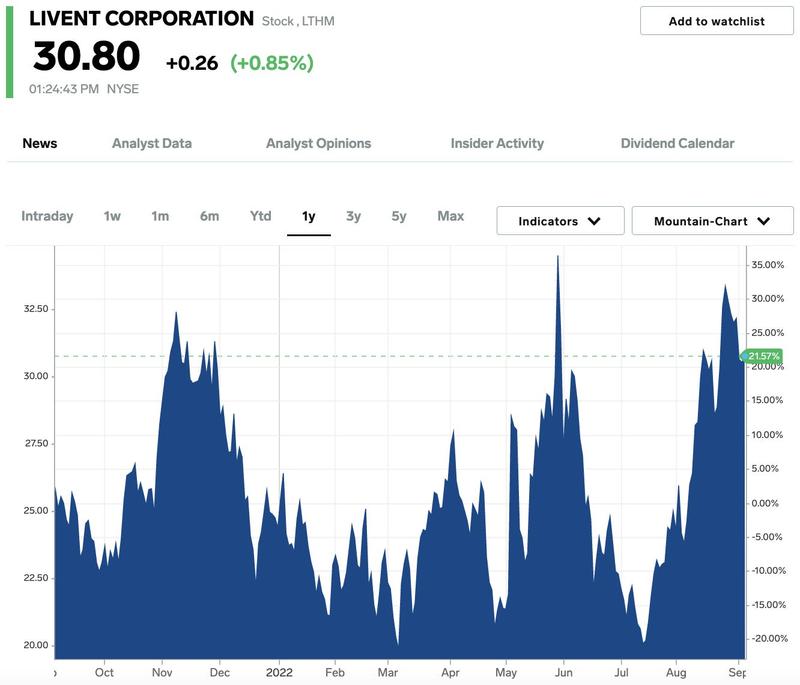
Task: Click the green 21.57% price marker
Action: click(x=762, y=356)
